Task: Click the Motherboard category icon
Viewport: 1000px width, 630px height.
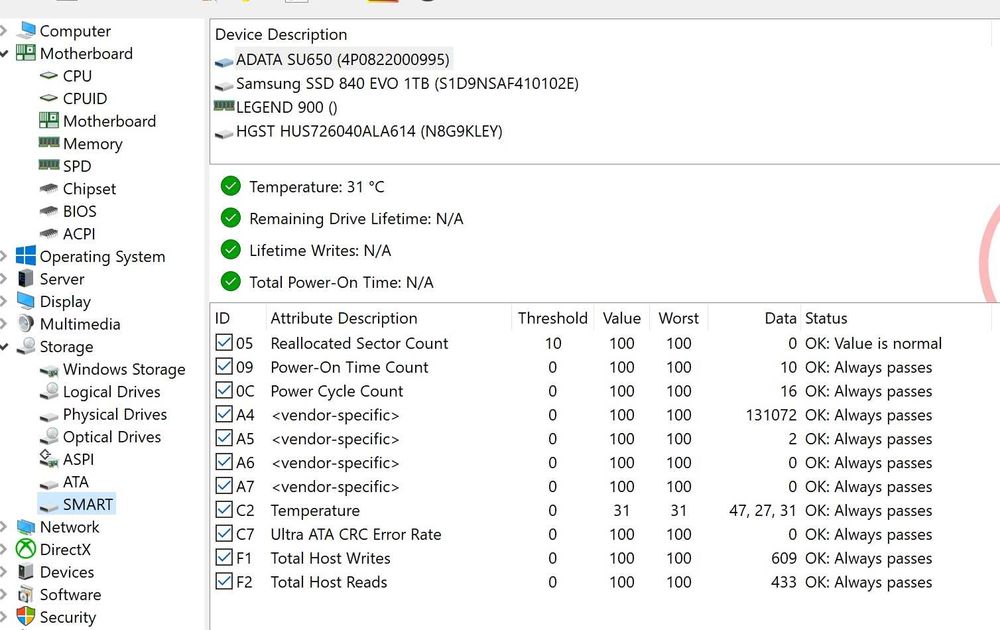Action: [26, 53]
